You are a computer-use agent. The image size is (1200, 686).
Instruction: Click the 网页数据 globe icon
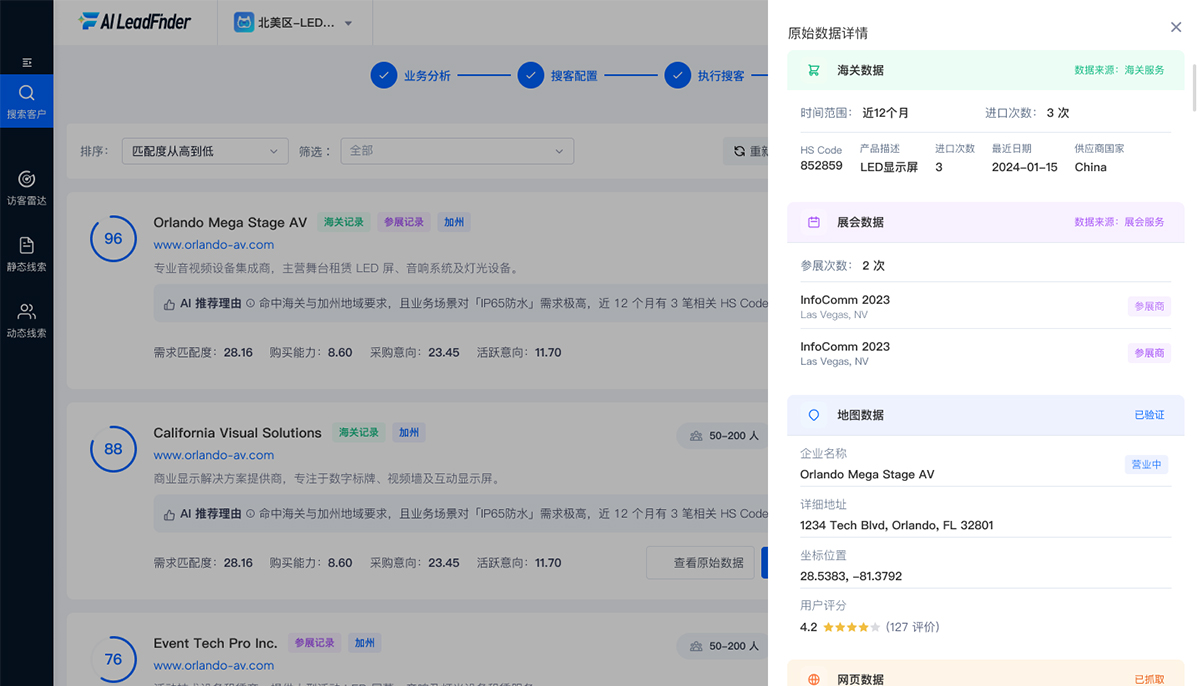point(814,679)
